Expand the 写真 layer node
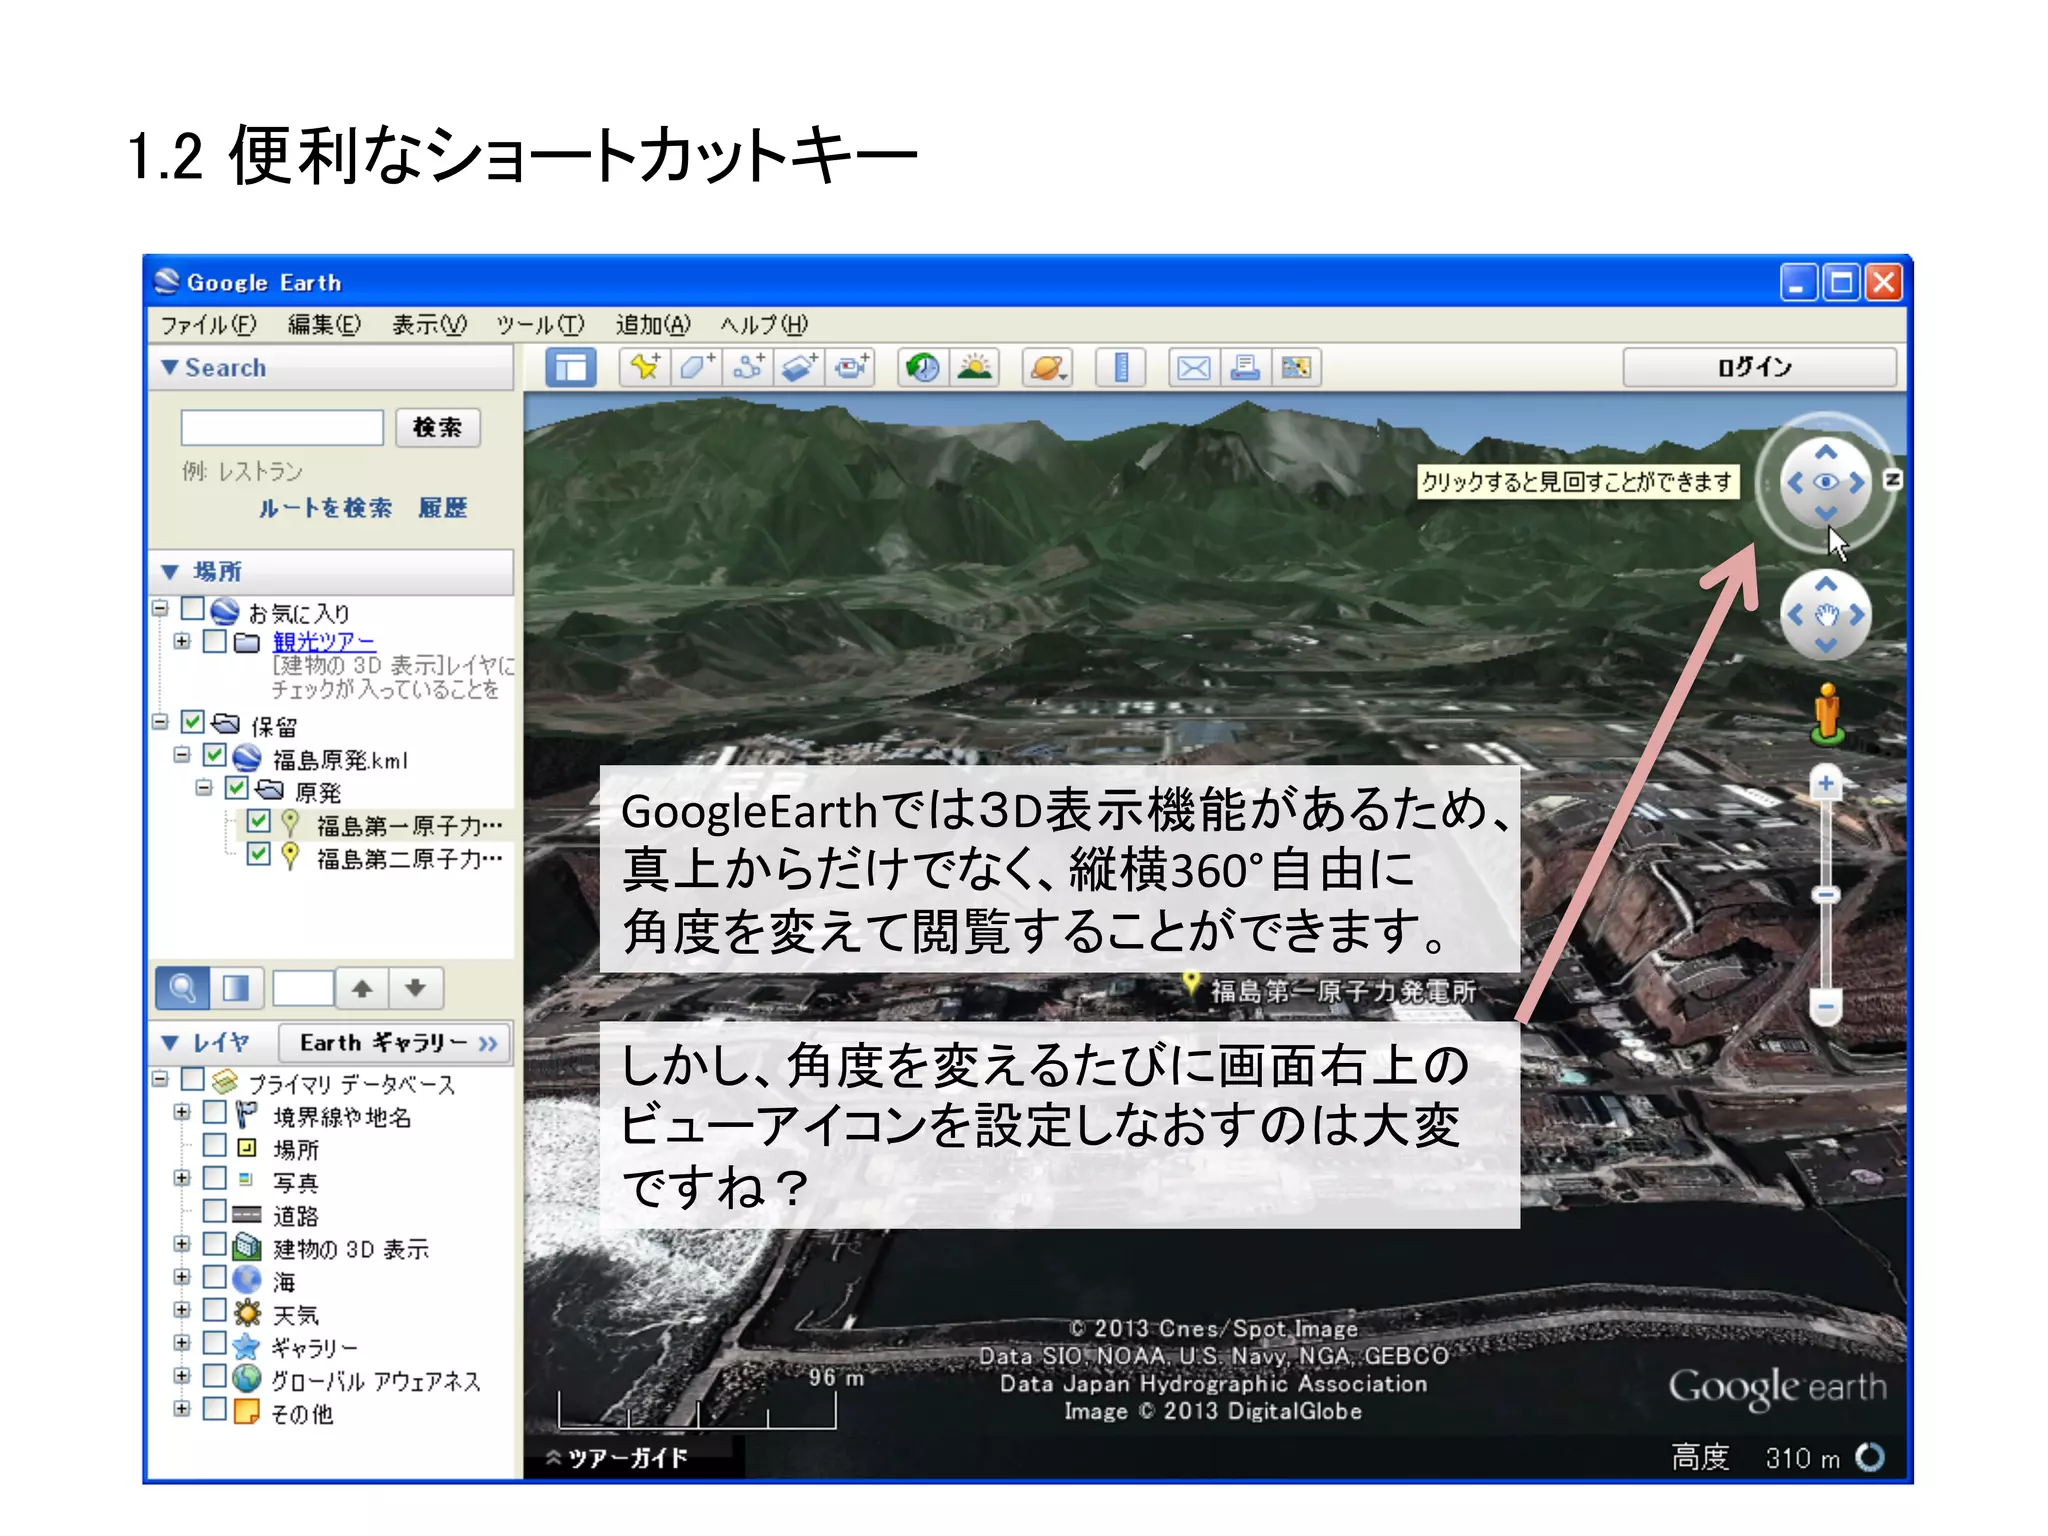 [182, 1178]
